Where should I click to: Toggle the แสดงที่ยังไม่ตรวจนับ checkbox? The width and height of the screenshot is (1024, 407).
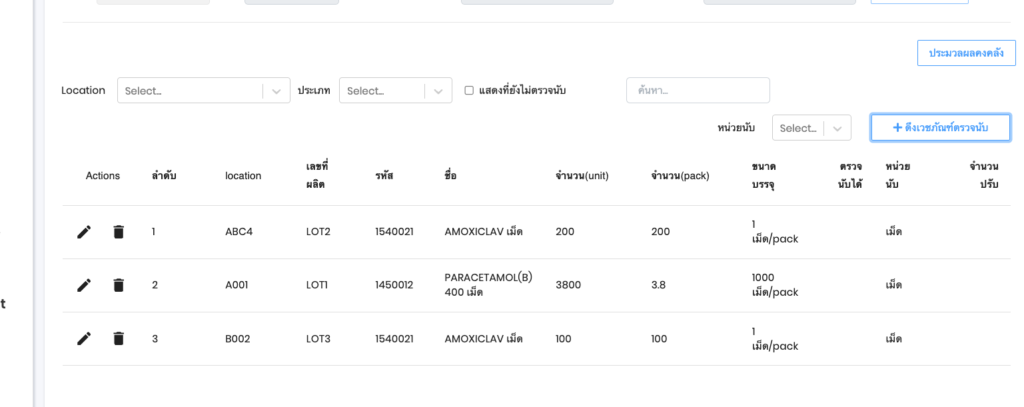coord(469,91)
